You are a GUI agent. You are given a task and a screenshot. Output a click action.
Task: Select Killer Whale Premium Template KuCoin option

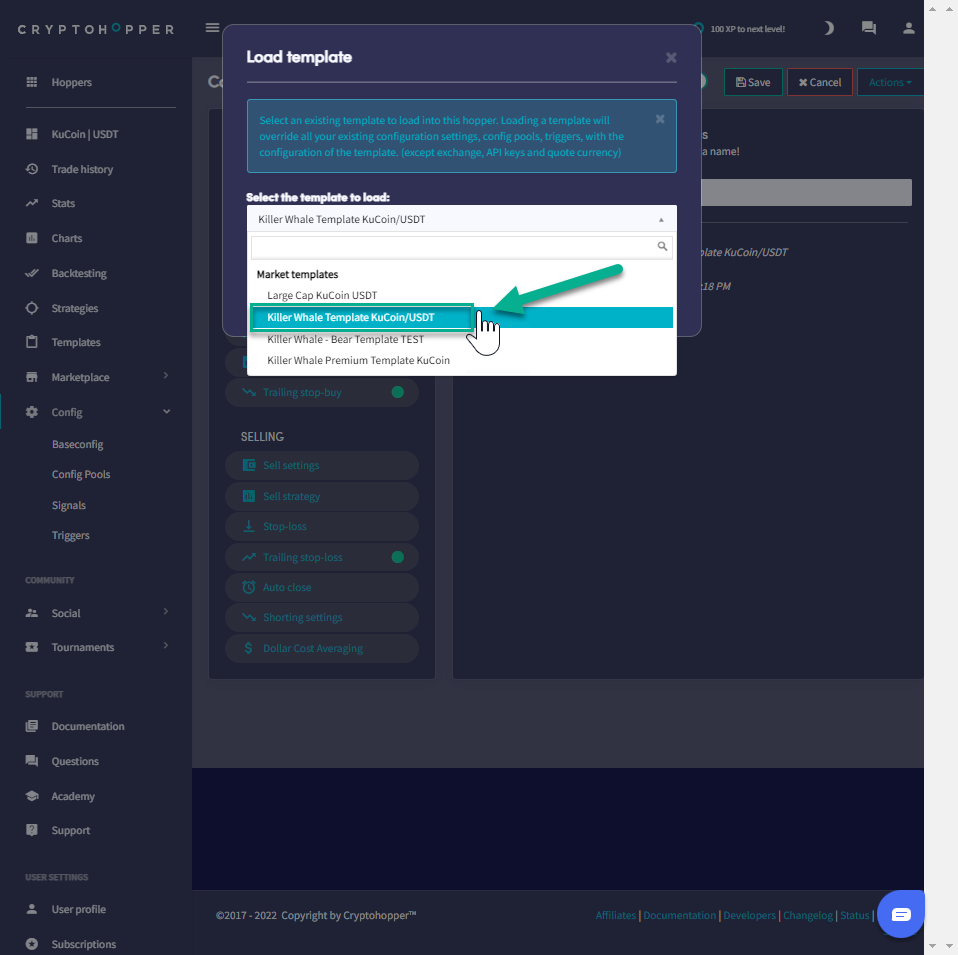pyautogui.click(x=358, y=360)
